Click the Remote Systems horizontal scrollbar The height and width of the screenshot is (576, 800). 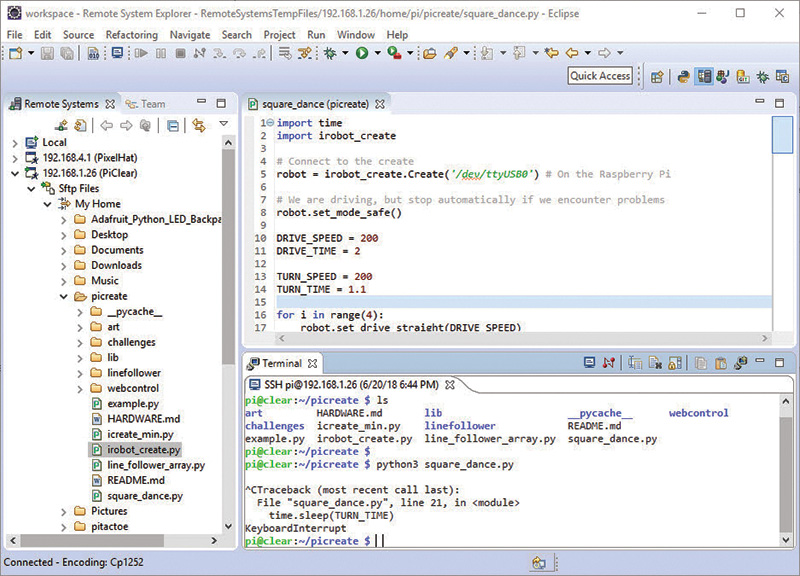[92, 540]
